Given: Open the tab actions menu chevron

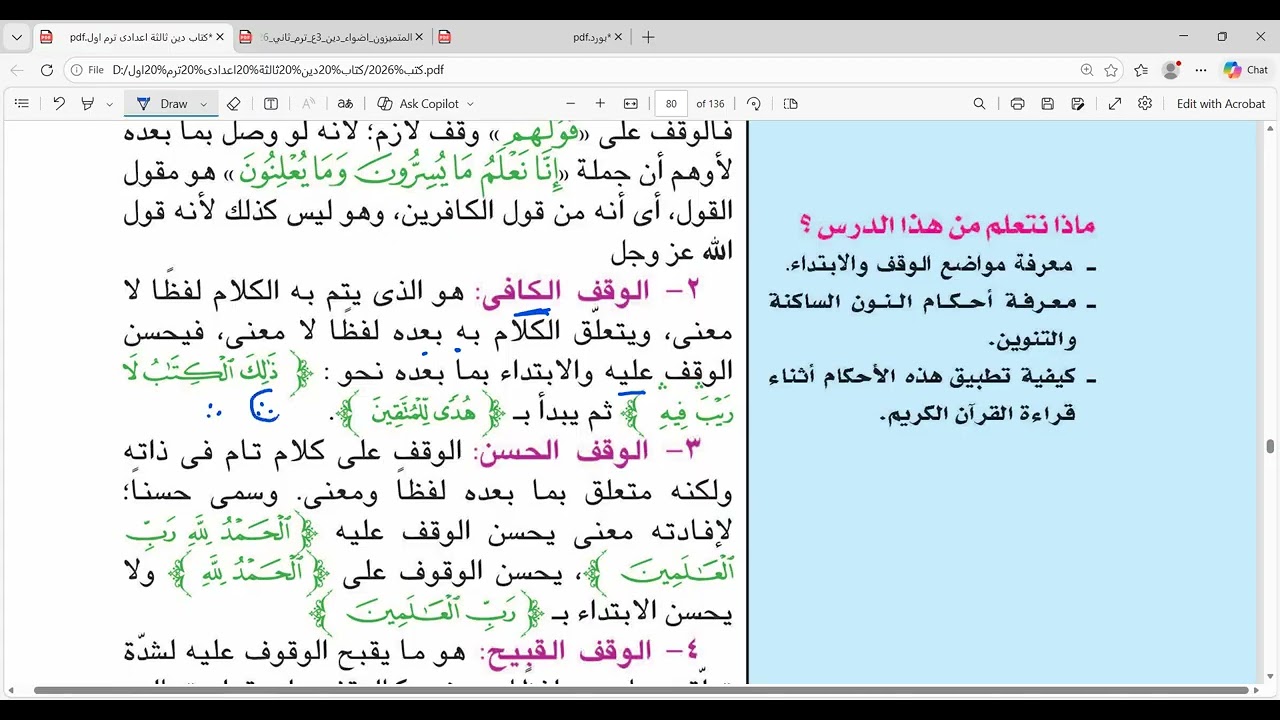Looking at the screenshot, I should point(17,37).
